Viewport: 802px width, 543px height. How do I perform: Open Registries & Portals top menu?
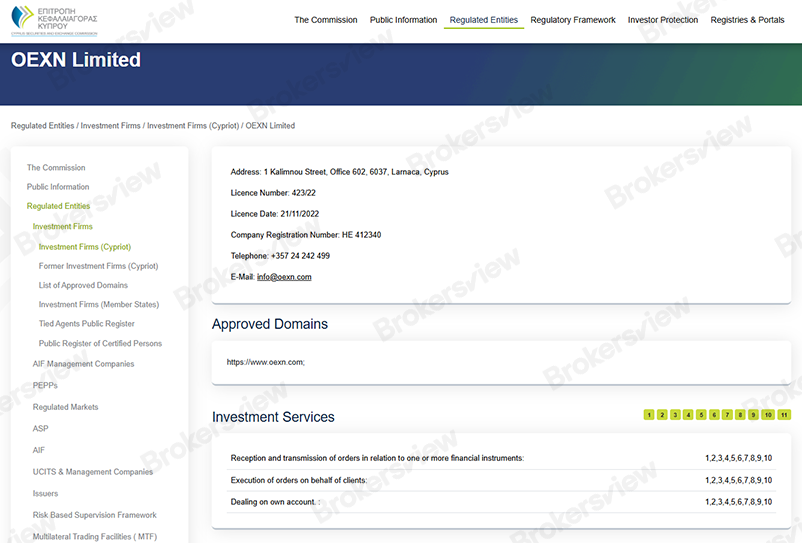(x=747, y=20)
